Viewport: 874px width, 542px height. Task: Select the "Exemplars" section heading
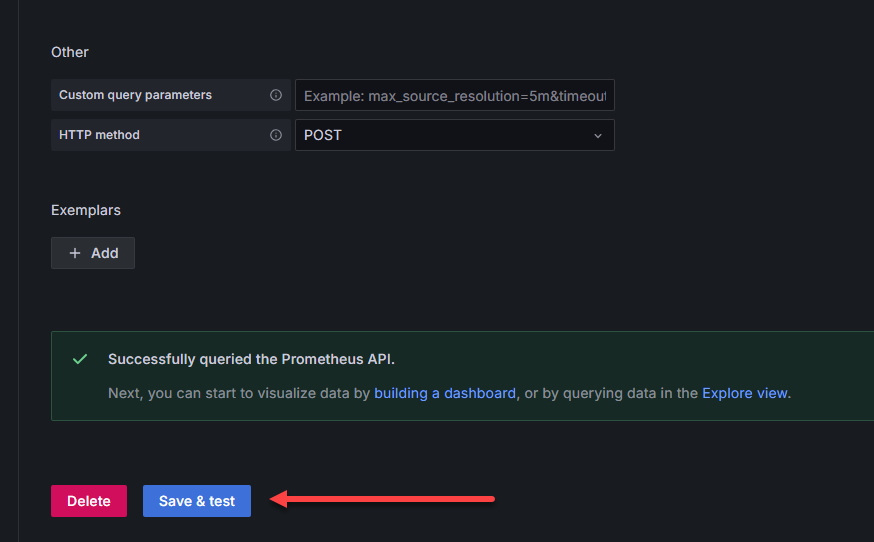coord(86,210)
